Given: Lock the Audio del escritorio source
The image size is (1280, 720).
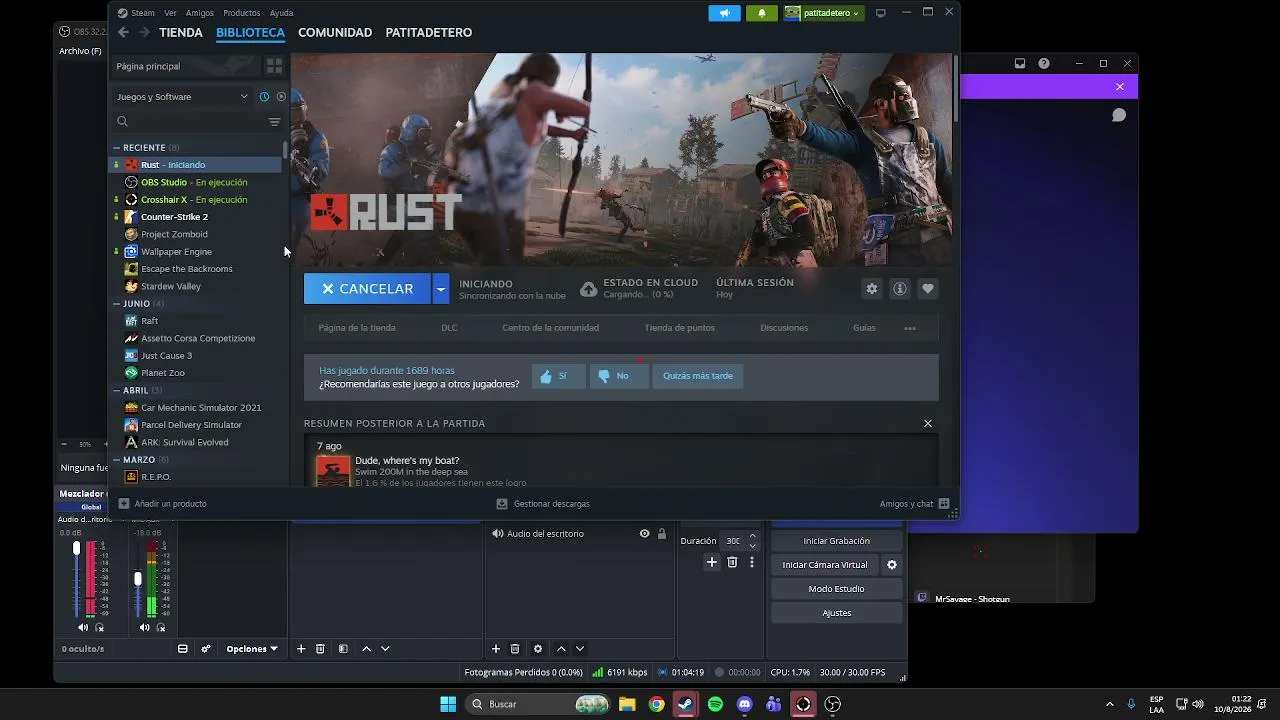Looking at the screenshot, I should (661, 534).
